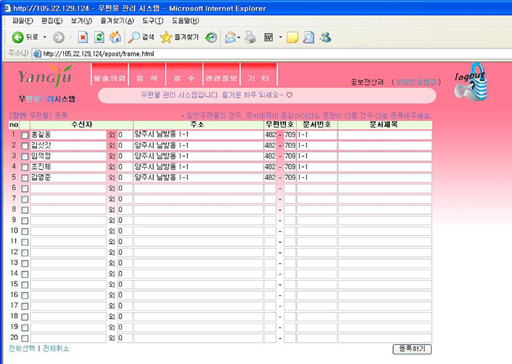
Task: Open the 보기(V) menu
Action: pyautogui.click(x=81, y=21)
